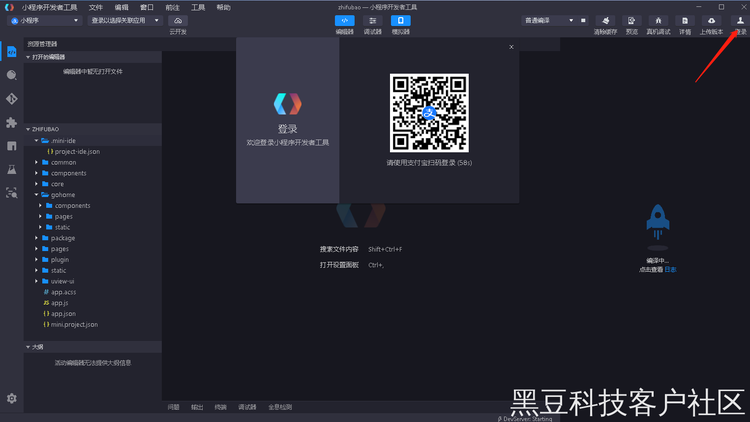
Task: Toggle the 调试器 debugger panel button
Action: click(x=373, y=21)
